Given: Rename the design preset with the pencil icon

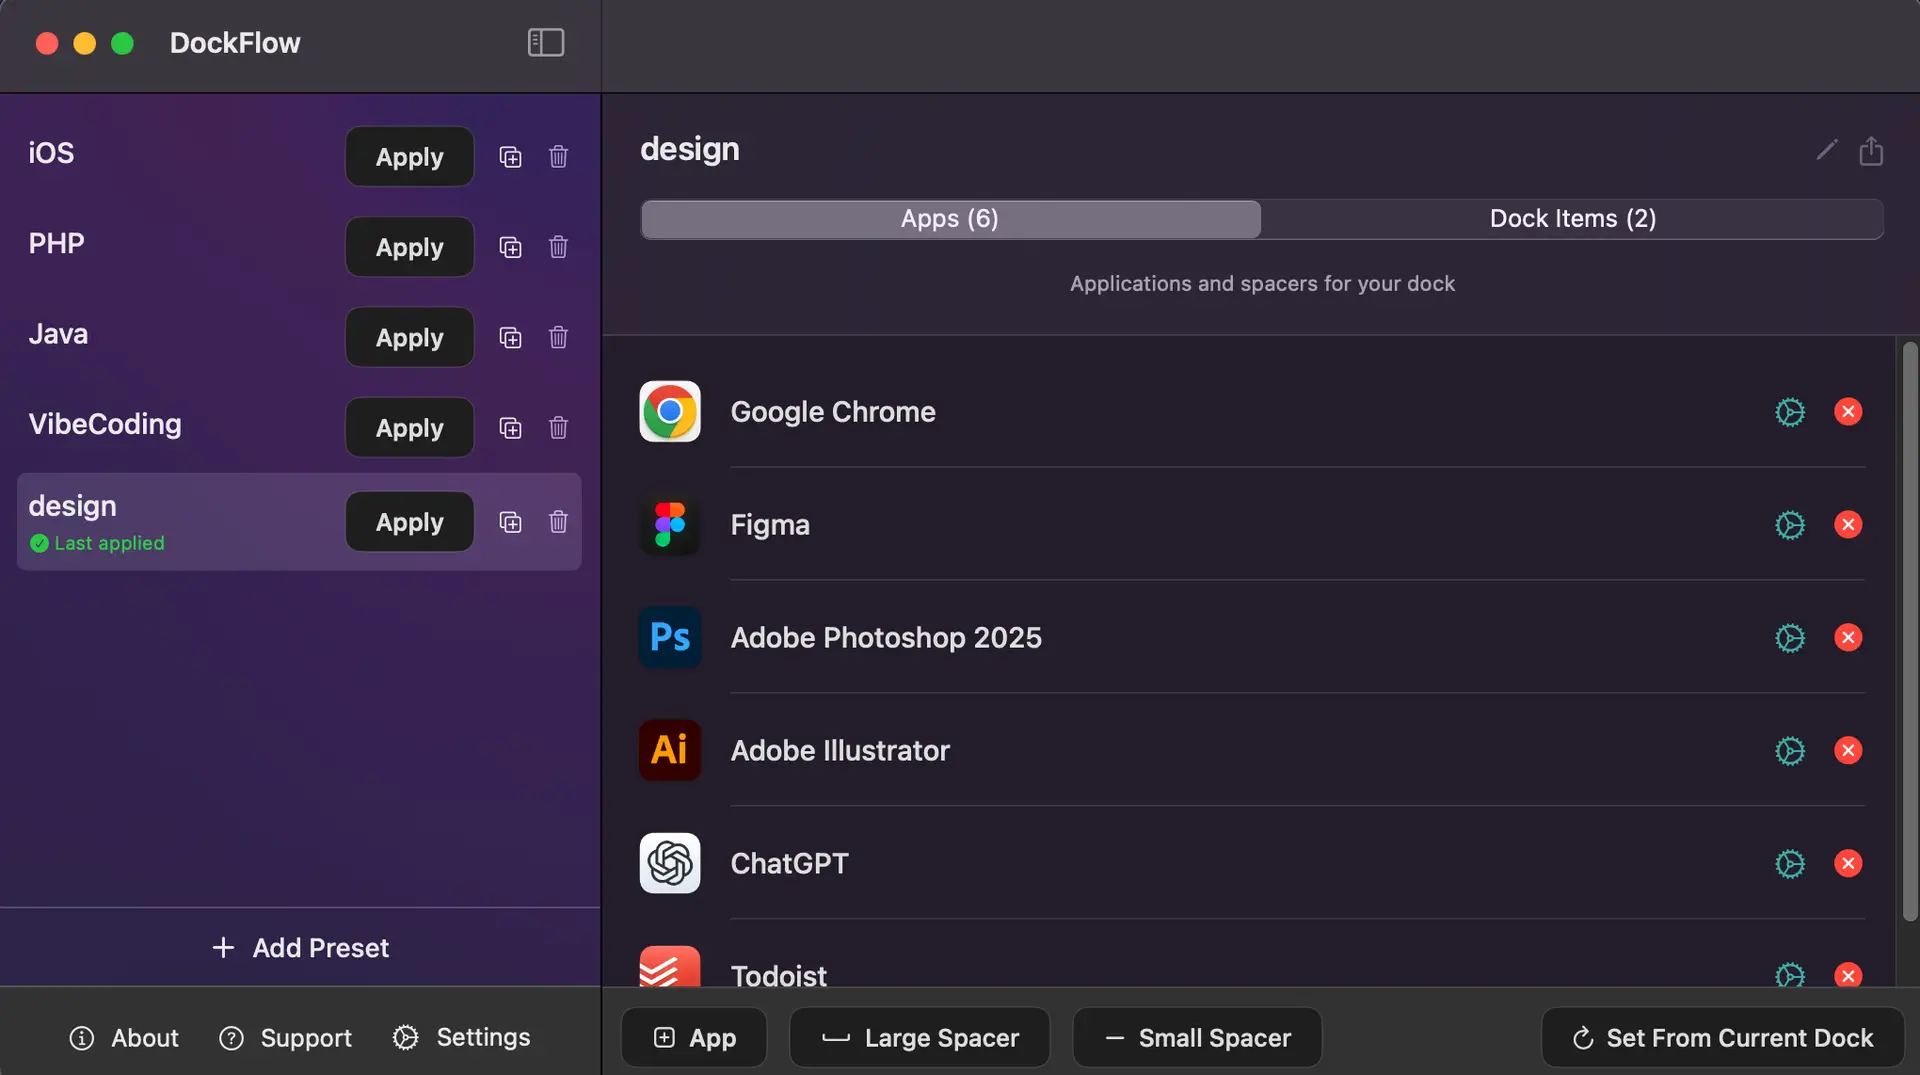Looking at the screenshot, I should [1826, 150].
